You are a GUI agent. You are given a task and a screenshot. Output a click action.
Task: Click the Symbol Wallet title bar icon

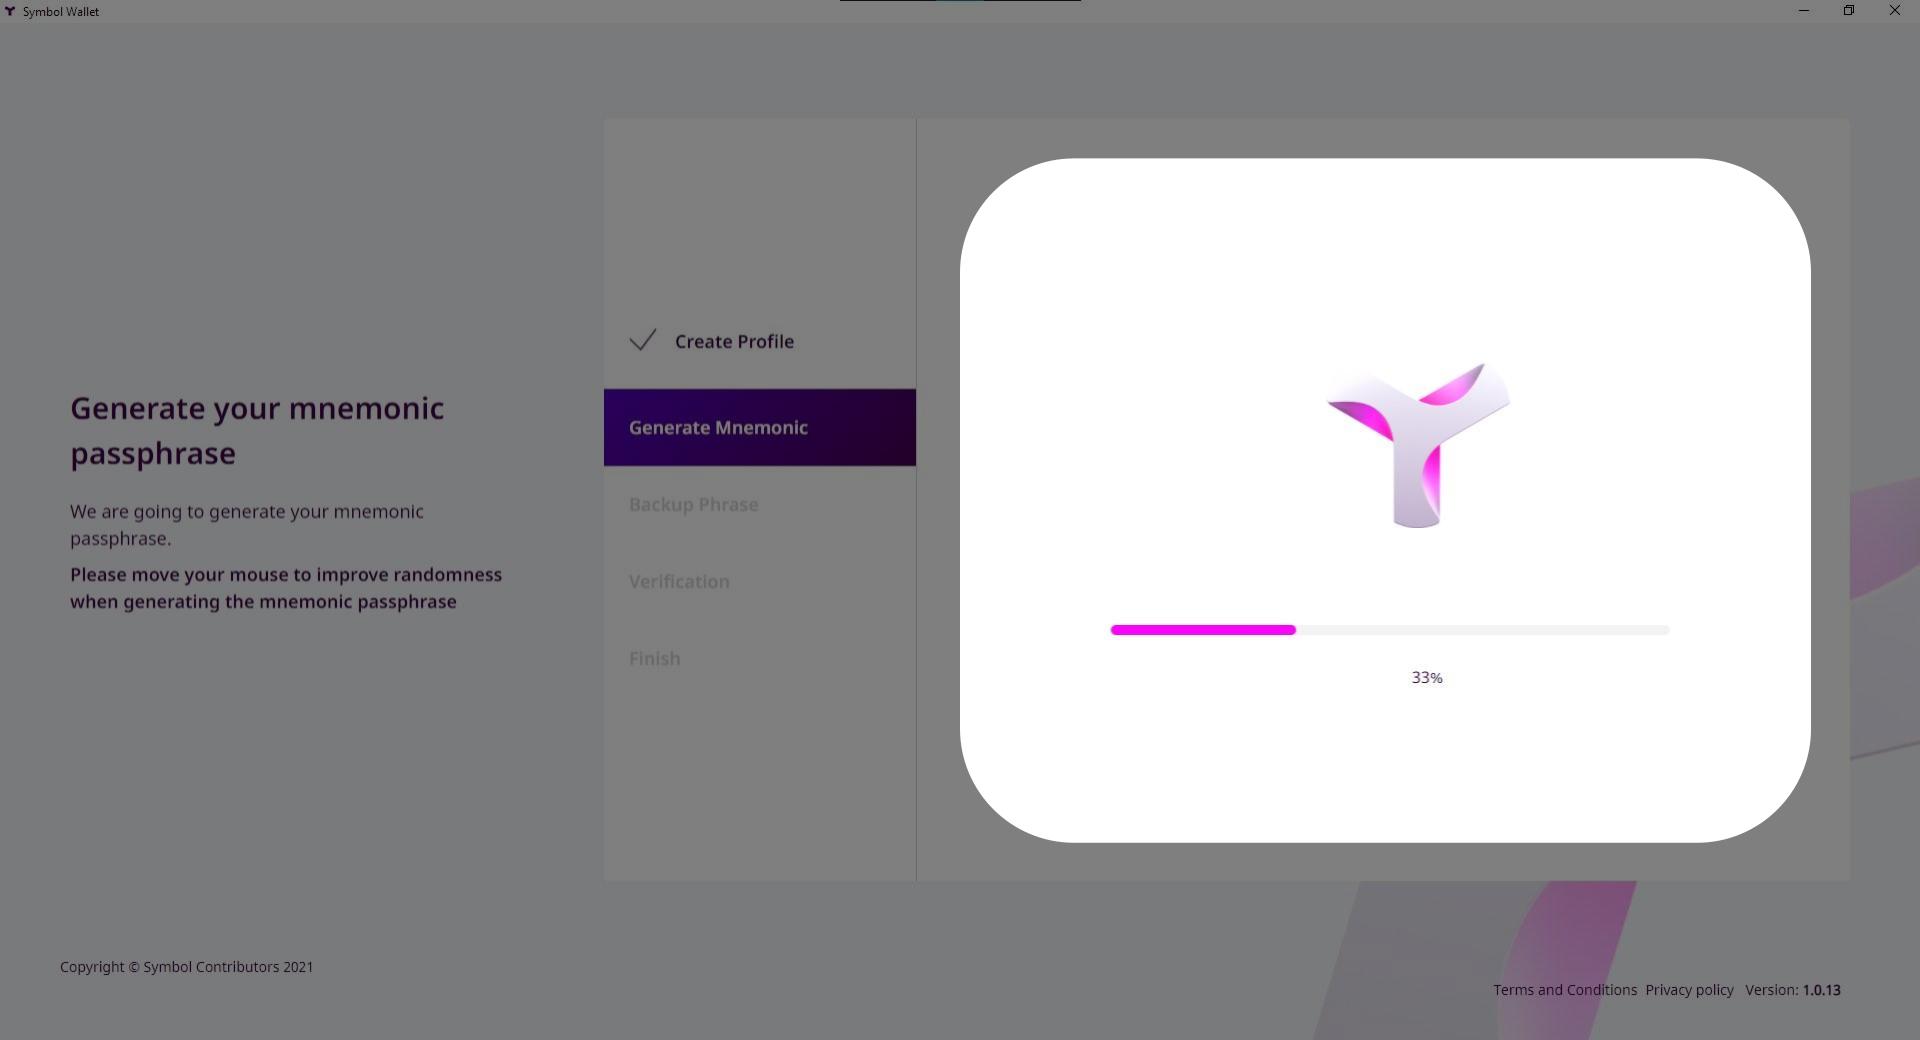[10, 11]
